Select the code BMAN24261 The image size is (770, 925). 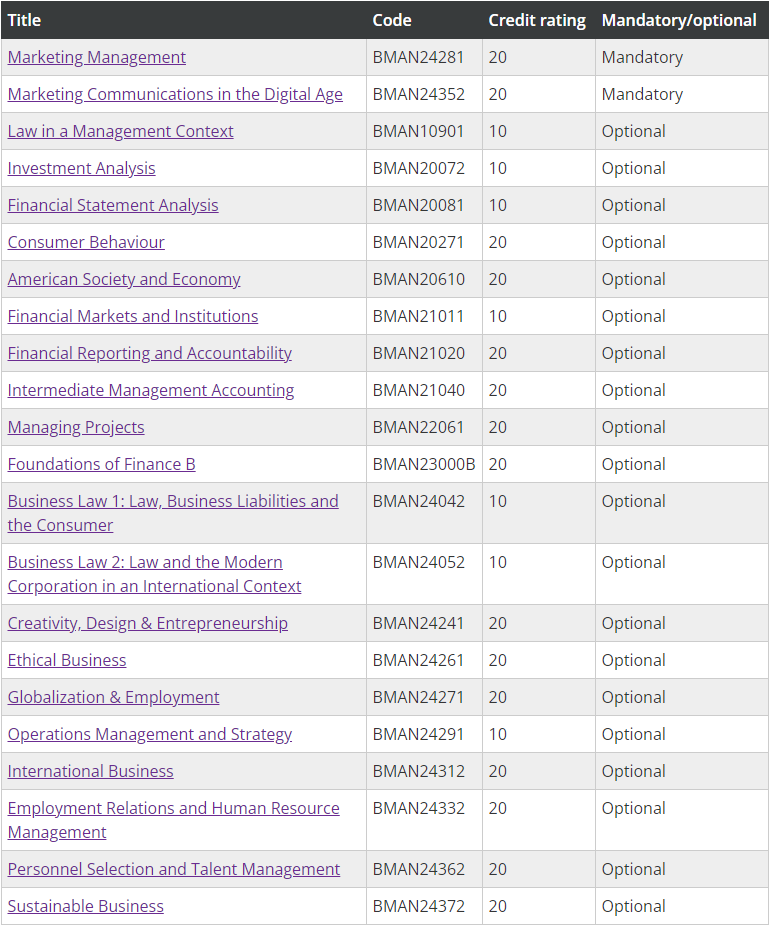[x=418, y=661]
